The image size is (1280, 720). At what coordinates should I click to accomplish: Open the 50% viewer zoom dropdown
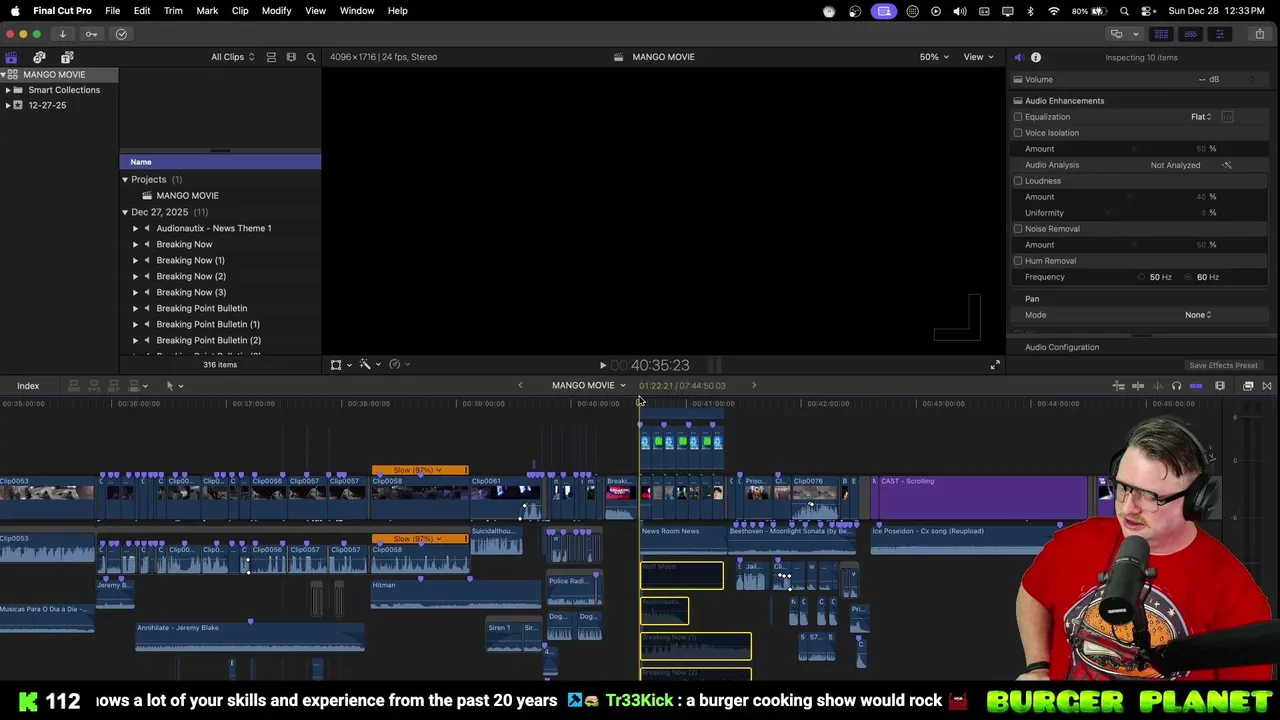[933, 57]
